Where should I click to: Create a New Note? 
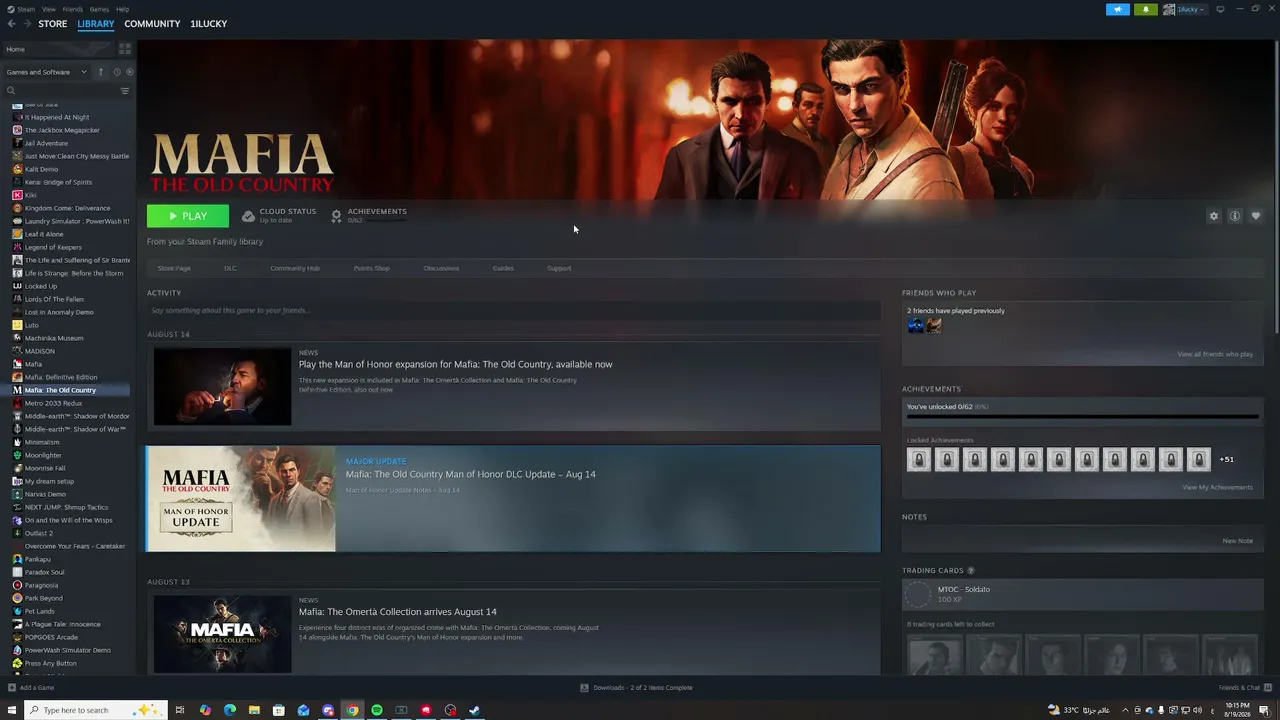1238,541
